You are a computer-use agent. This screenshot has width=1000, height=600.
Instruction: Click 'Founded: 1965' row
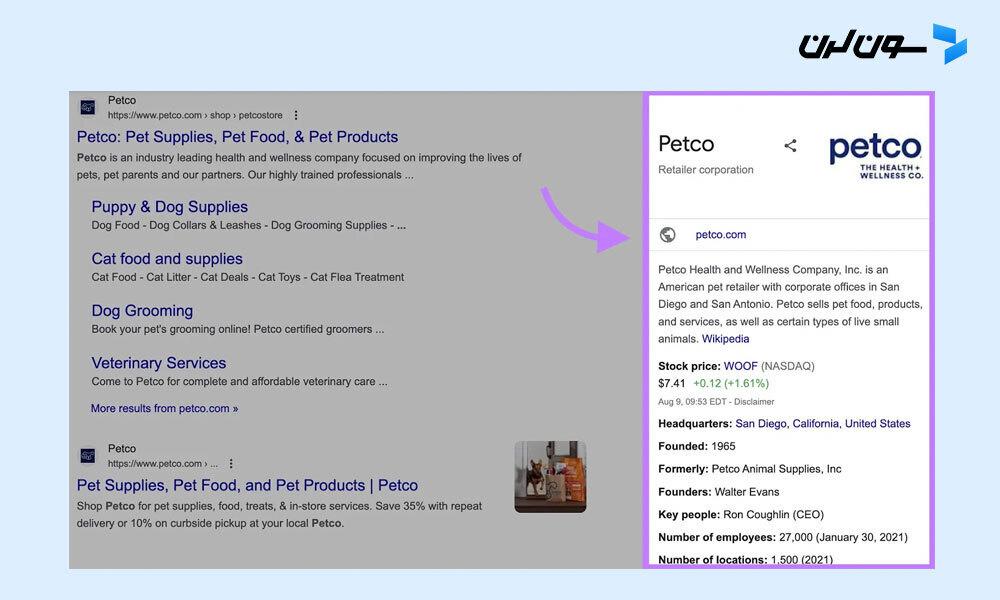click(697, 446)
